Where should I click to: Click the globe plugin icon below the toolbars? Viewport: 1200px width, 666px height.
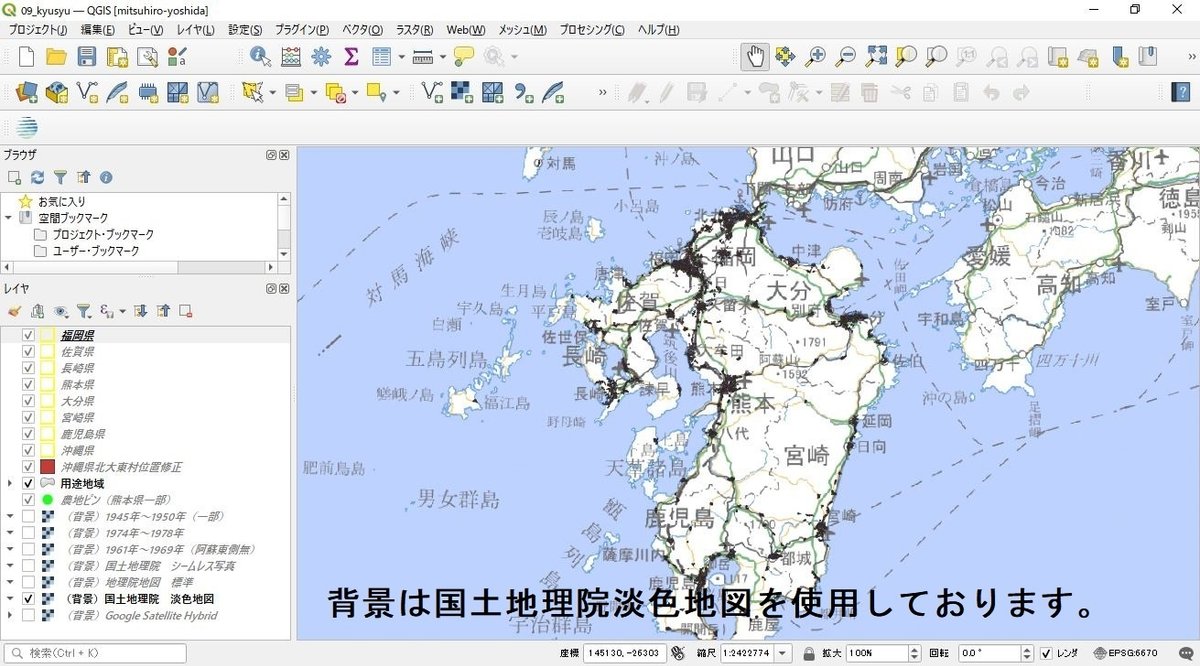point(27,127)
